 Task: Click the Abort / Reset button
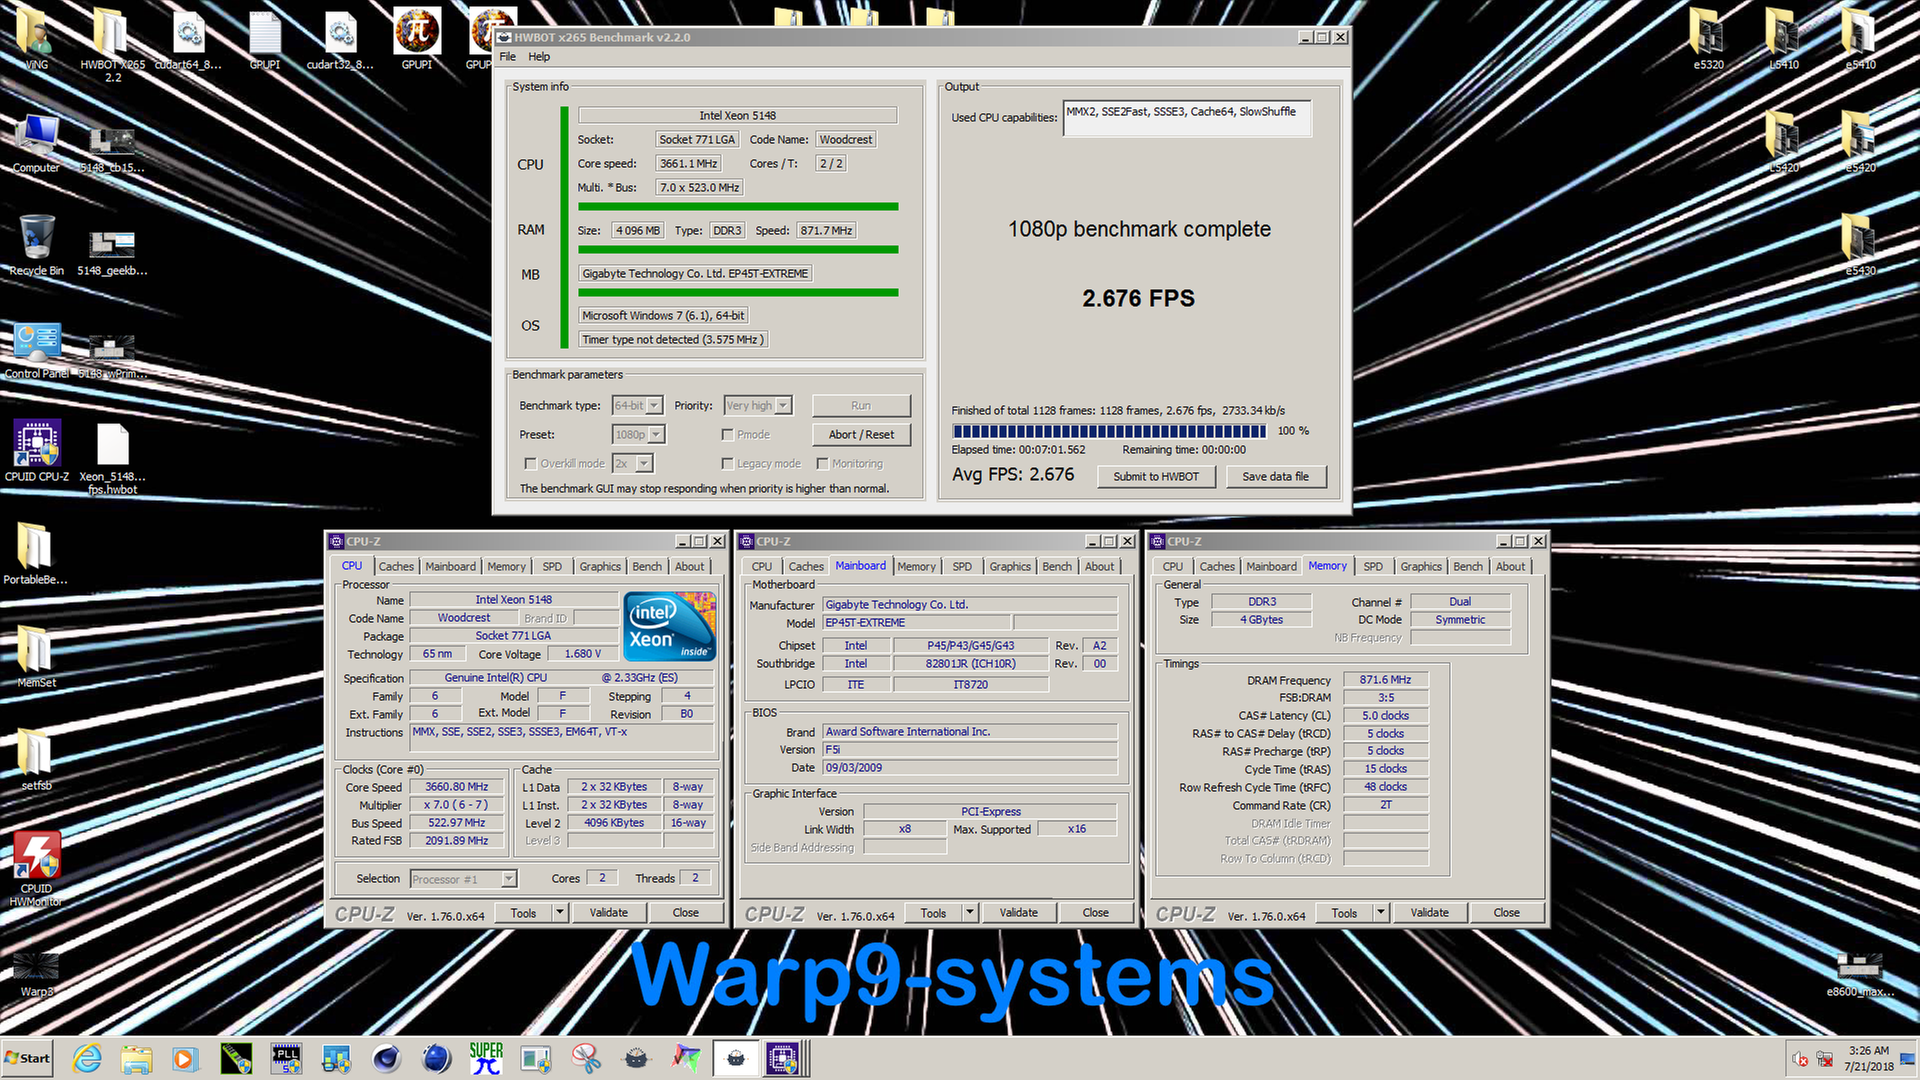point(861,435)
